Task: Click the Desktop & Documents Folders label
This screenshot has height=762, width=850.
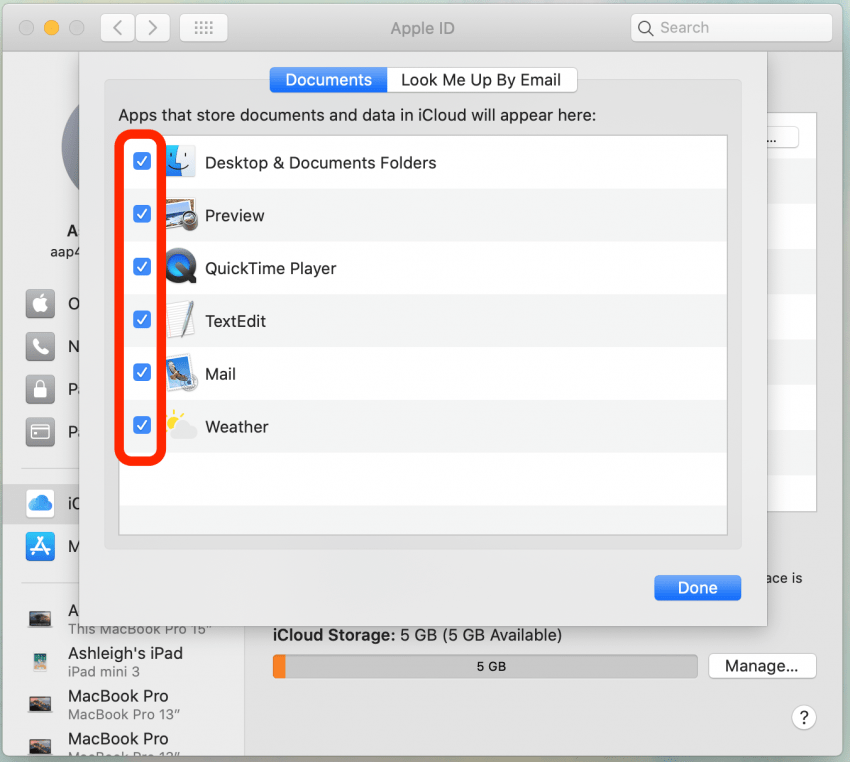Action: coord(320,163)
